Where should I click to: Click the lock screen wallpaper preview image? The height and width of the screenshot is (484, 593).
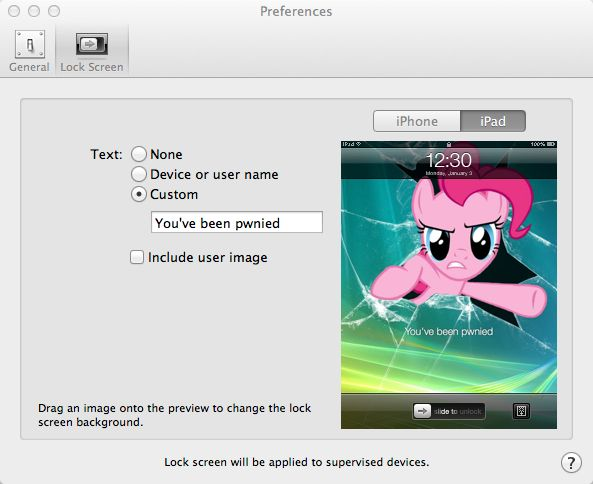(449, 285)
